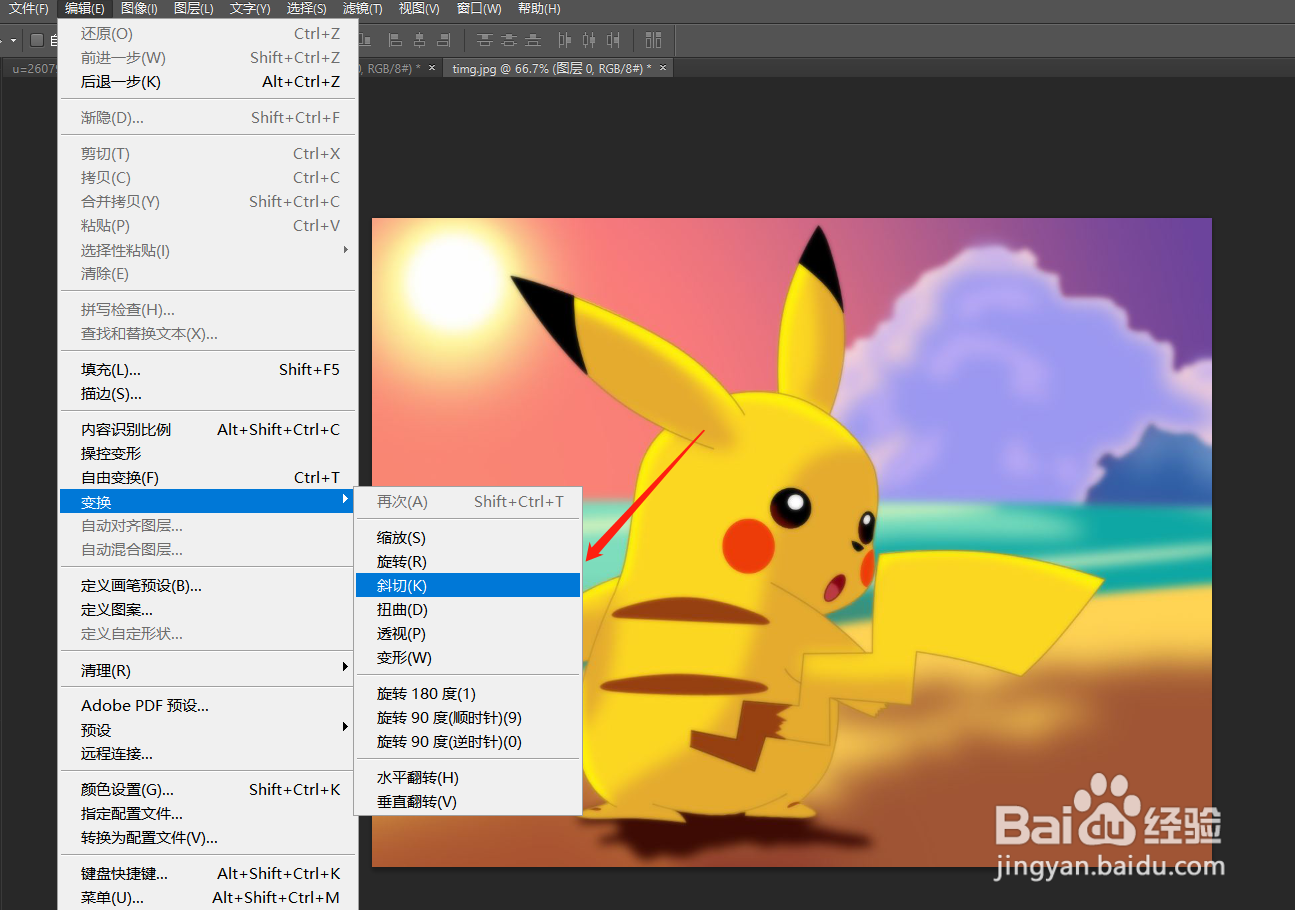Screen dimensions: 1295x910
Task: Choose 旋转 180 度(1) option
Action: pyautogui.click(x=468, y=694)
